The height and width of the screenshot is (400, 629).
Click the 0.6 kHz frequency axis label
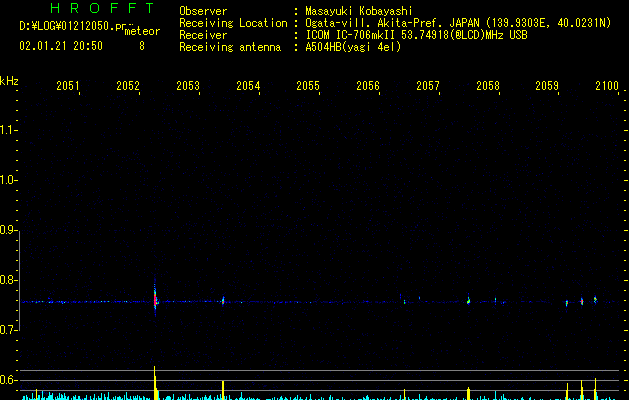(8, 380)
